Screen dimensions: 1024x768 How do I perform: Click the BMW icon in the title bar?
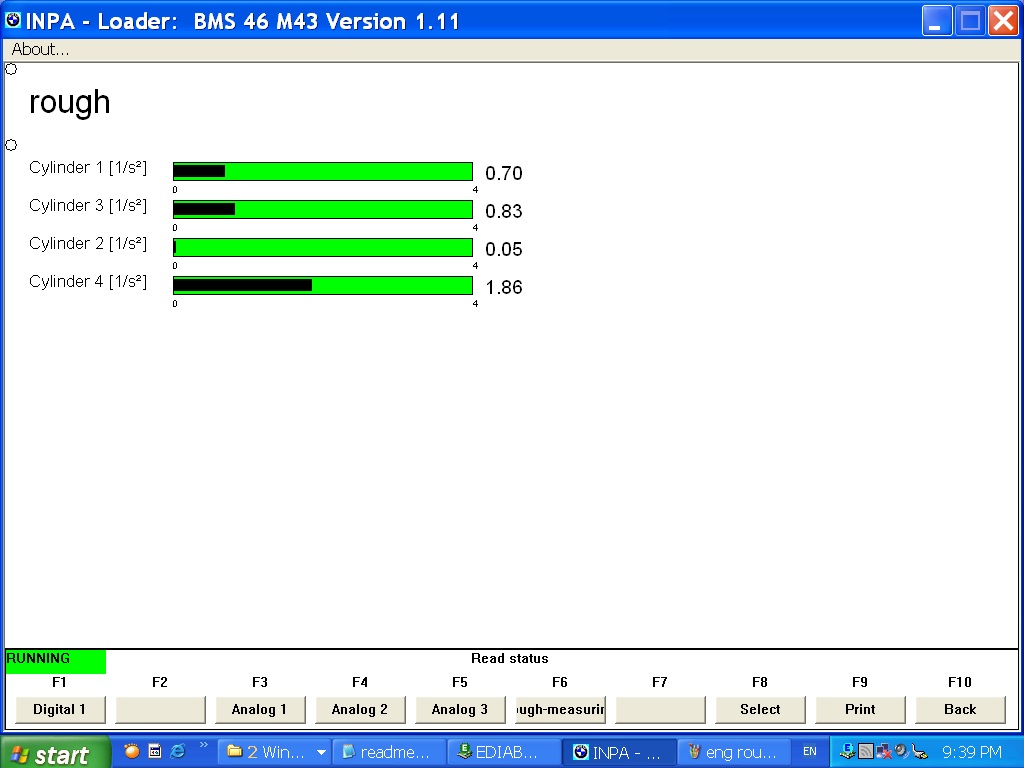pyautogui.click(x=13, y=21)
